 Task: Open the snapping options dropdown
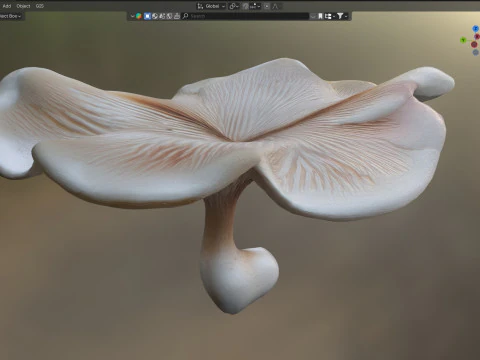click(x=255, y=6)
